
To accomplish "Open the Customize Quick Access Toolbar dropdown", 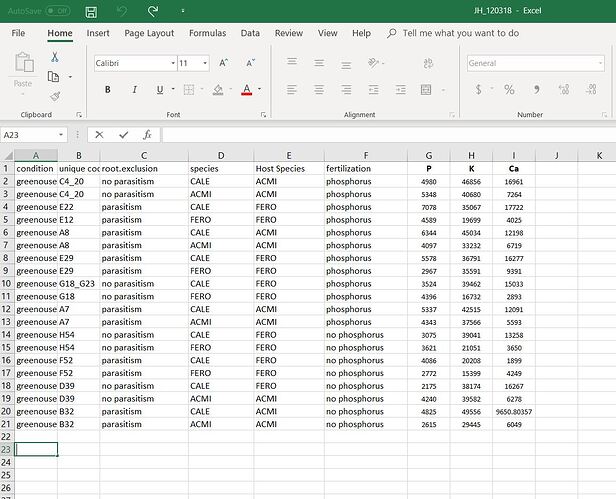I will click(183, 11).
